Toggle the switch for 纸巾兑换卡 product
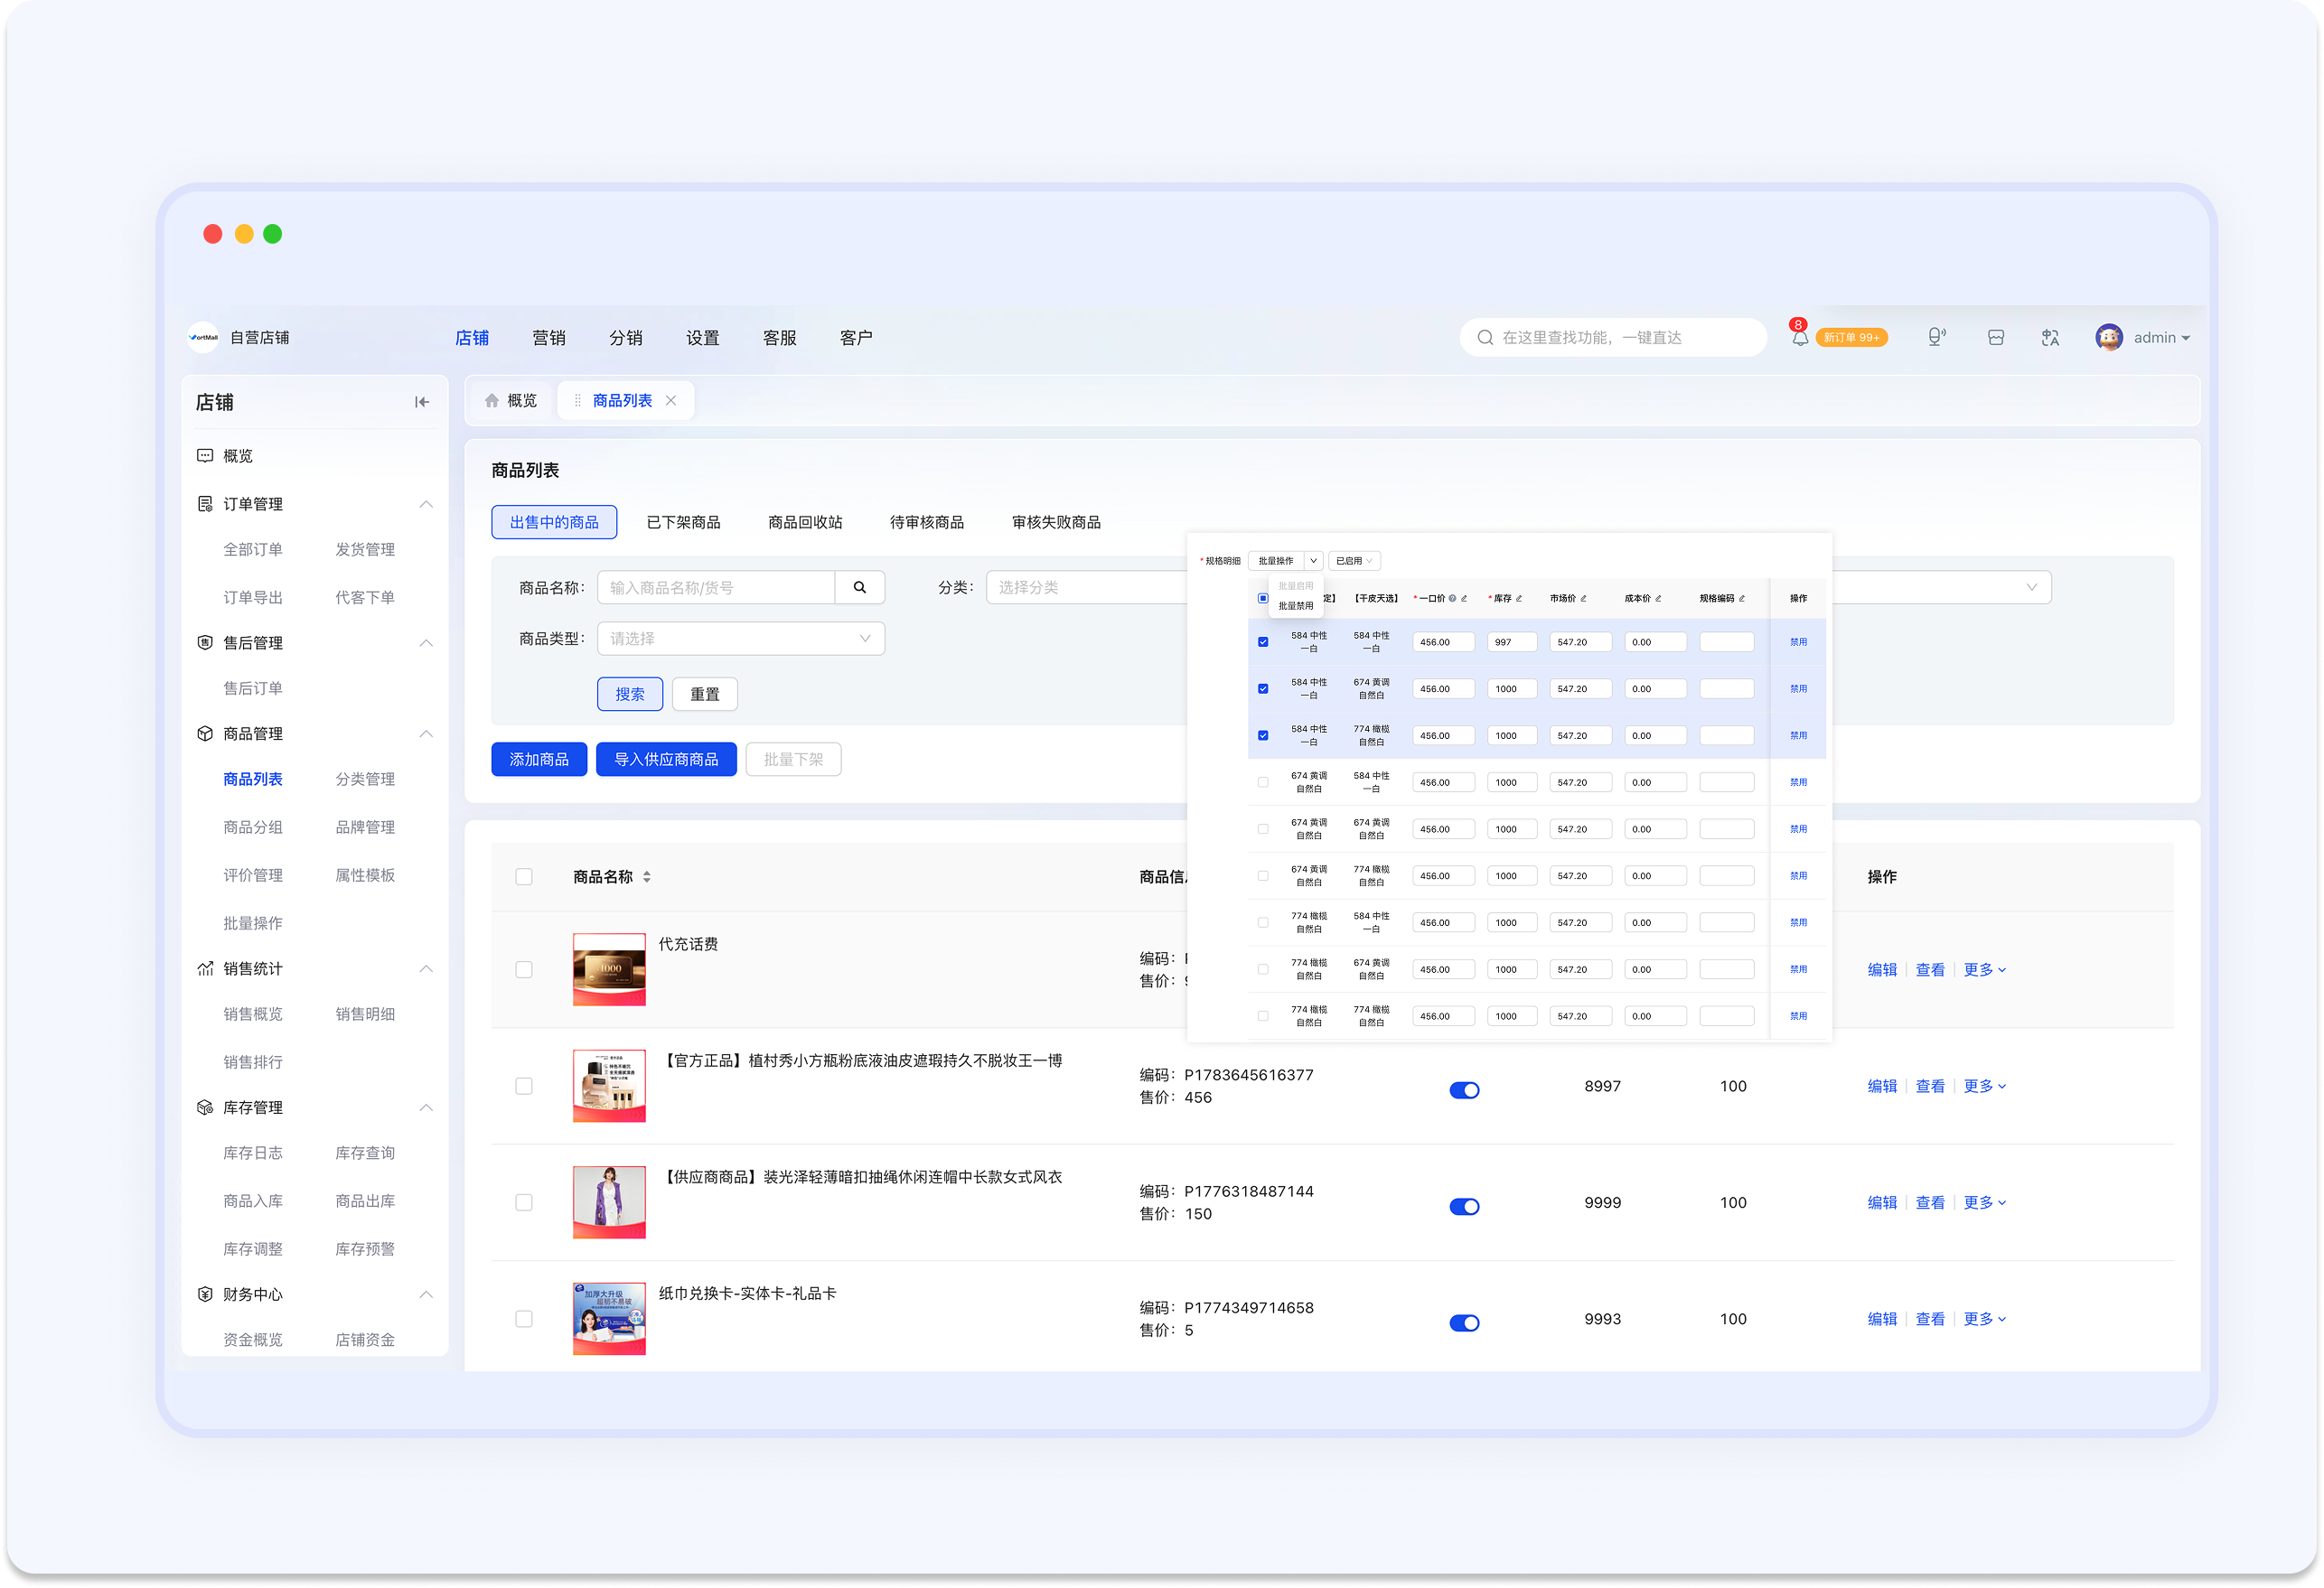The image size is (2324, 1588). tap(1464, 1323)
